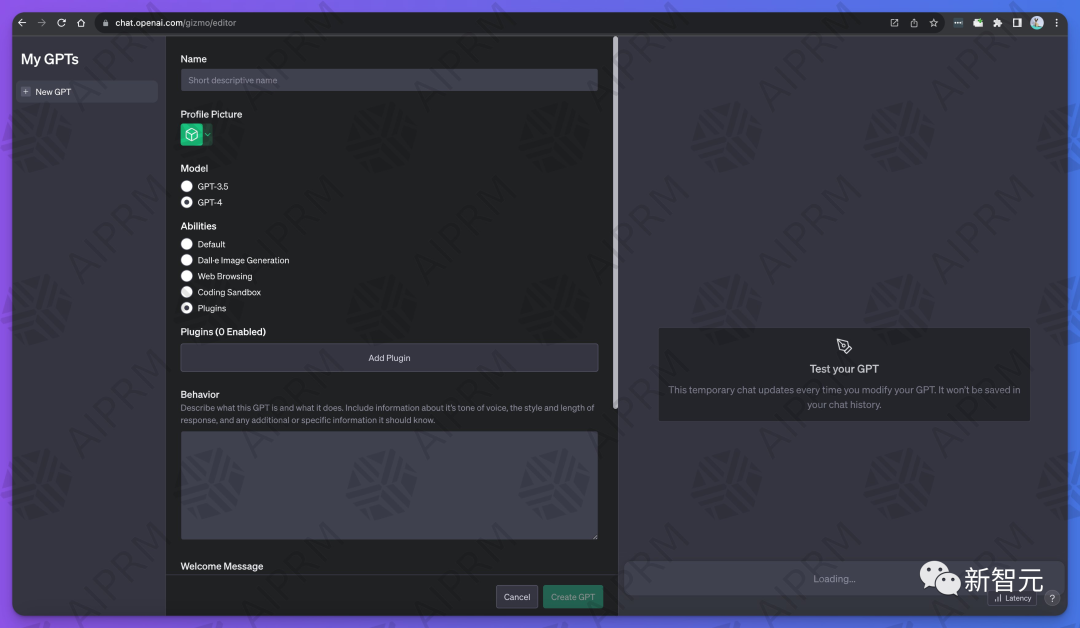Select the GPT-4 model option
Screen dimensions: 1080x628
click(x=187, y=202)
